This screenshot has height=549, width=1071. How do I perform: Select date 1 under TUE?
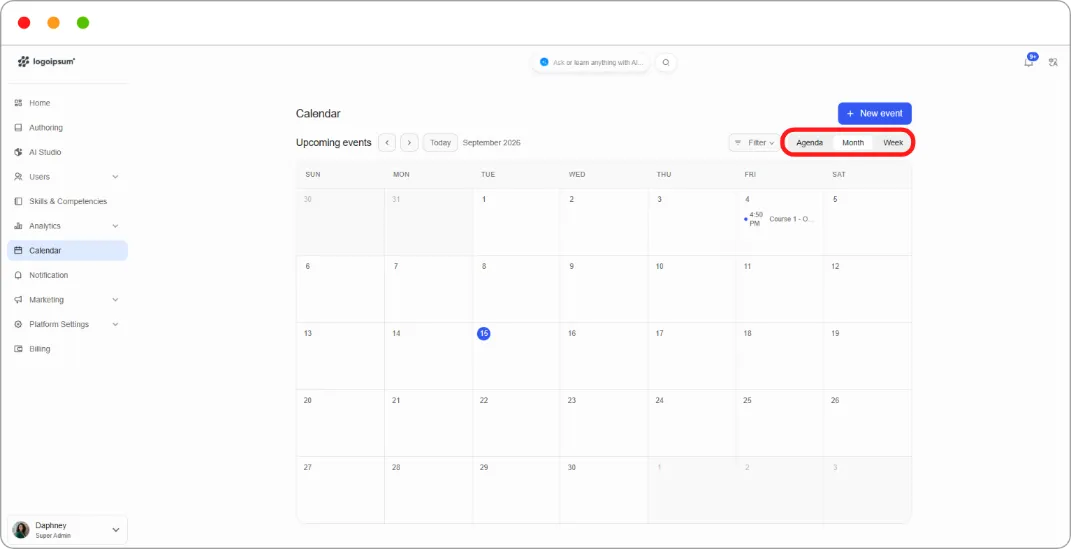484,199
